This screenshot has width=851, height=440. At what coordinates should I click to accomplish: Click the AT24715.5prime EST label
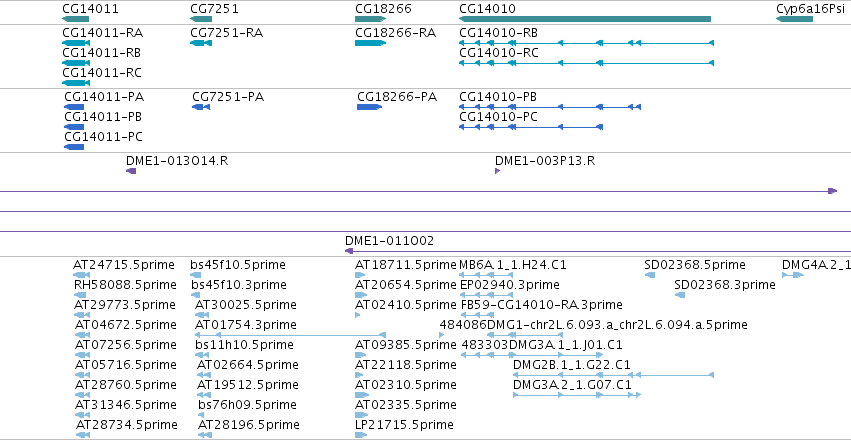pyautogui.click(x=124, y=265)
